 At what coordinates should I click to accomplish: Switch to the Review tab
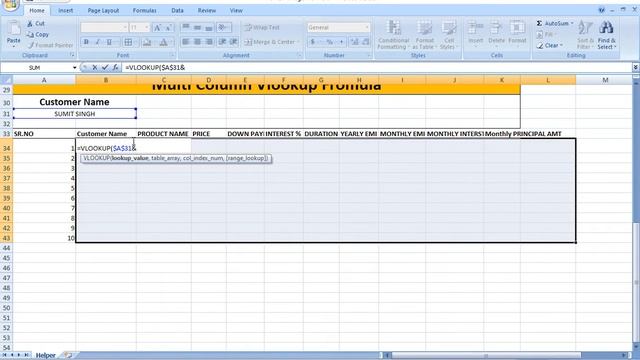(x=207, y=10)
